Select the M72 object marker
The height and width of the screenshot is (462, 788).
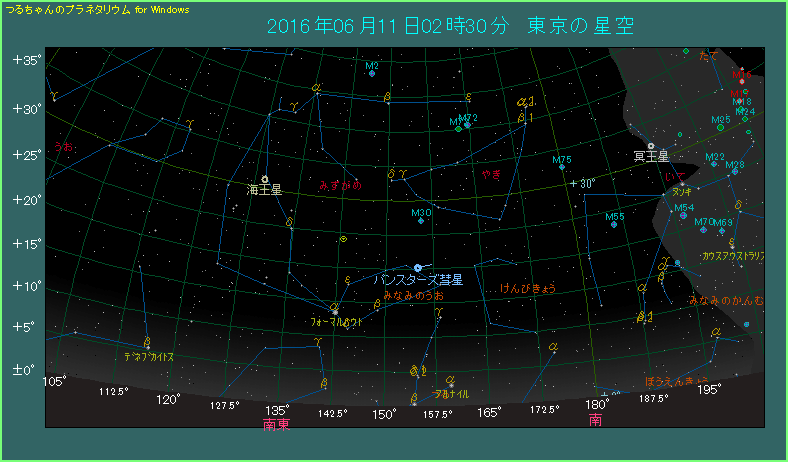467,125
